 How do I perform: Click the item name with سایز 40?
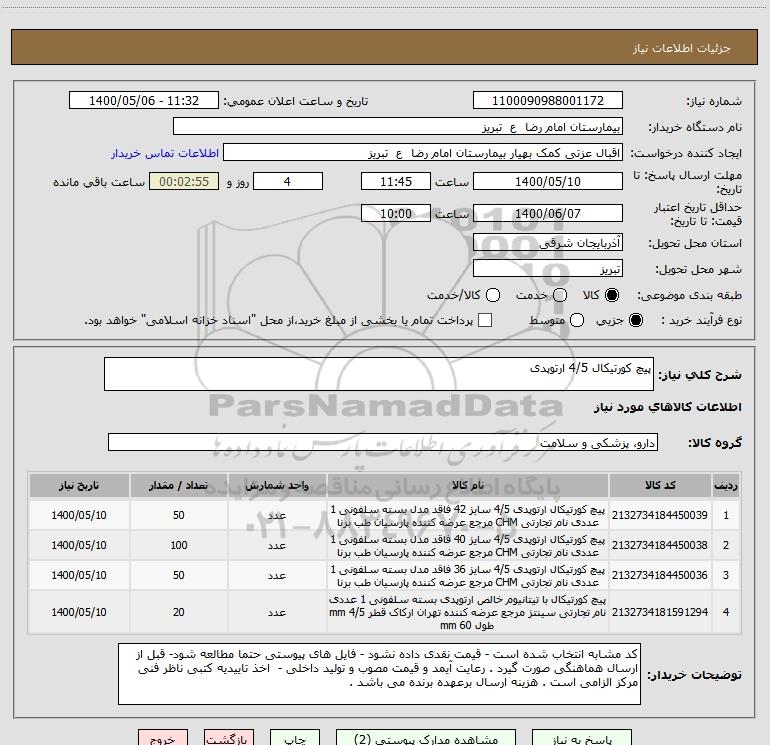tap(468, 546)
